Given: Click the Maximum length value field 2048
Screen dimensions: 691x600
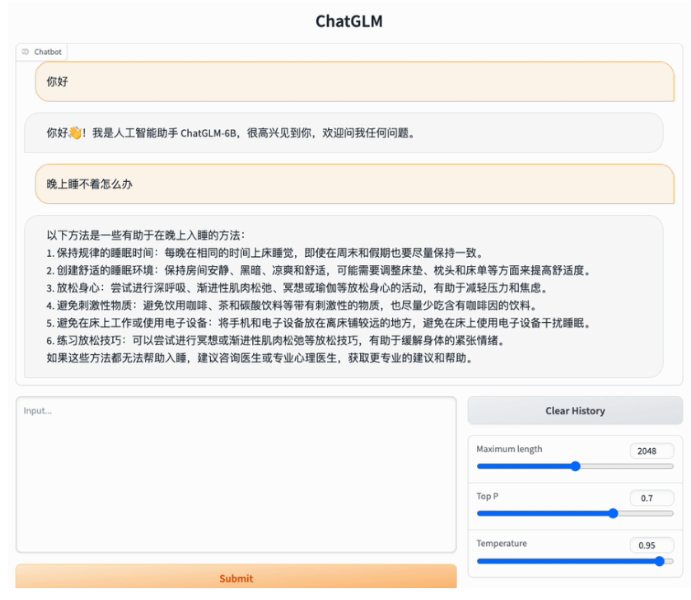Looking at the screenshot, I should click(651, 451).
